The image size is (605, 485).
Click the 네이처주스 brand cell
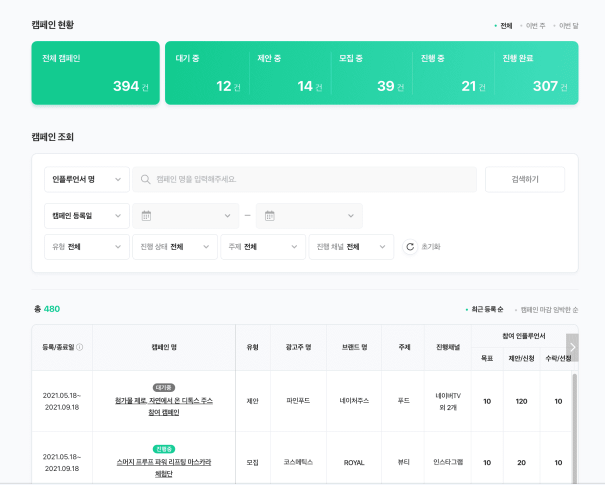(354, 401)
